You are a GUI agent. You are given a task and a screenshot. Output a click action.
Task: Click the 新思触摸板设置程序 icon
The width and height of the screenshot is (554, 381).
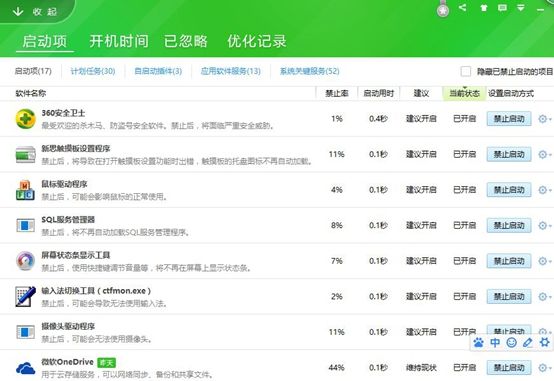(25, 154)
